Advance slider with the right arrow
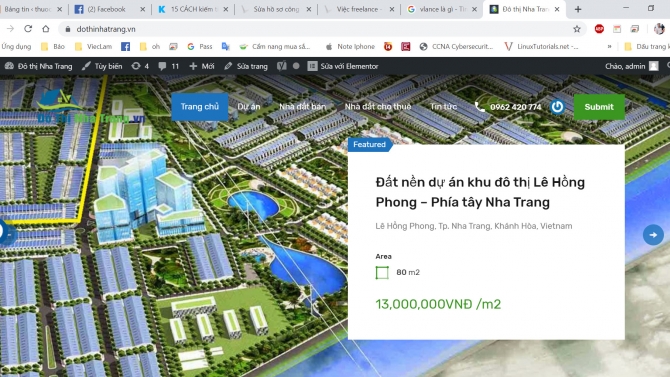Image resolution: width=670 pixels, height=377 pixels. coord(653,235)
